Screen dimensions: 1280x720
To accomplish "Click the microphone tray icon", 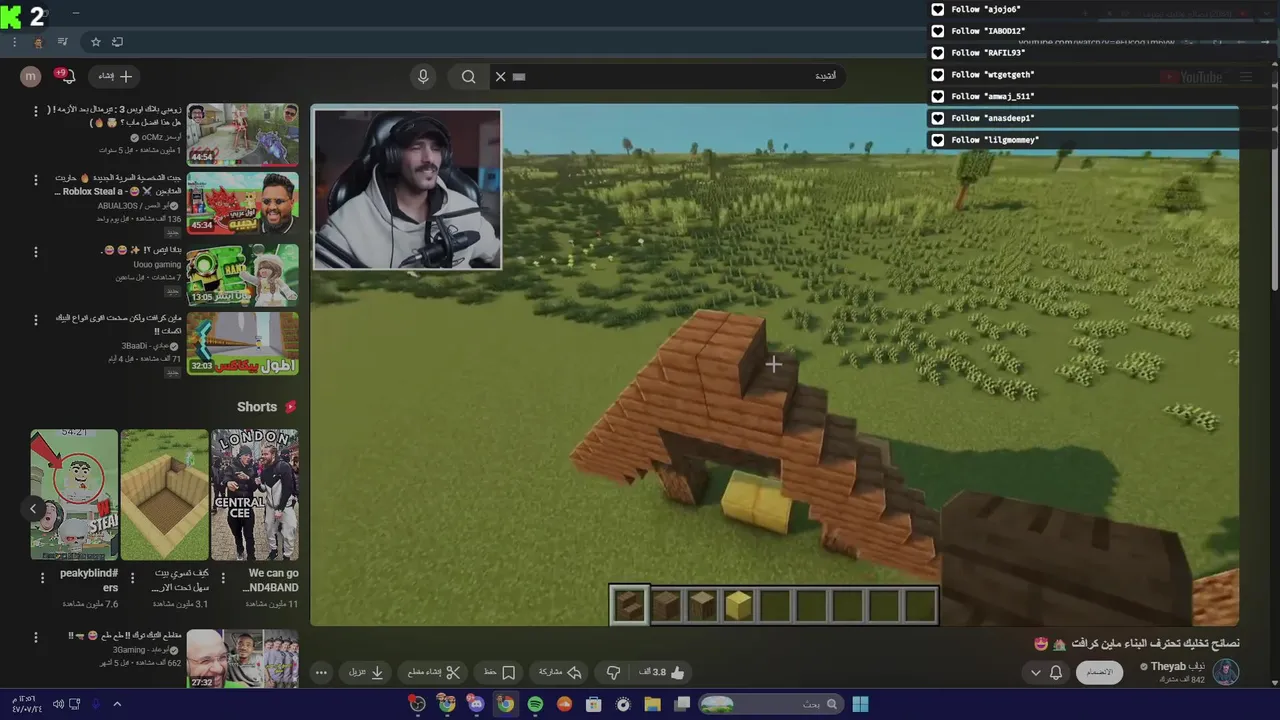I will 96,704.
